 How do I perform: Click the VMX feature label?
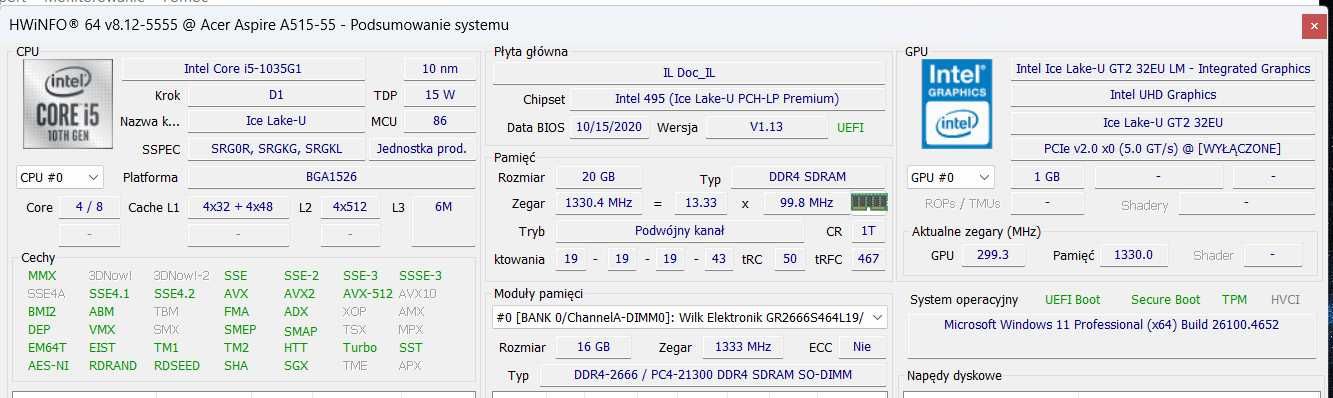(102, 330)
